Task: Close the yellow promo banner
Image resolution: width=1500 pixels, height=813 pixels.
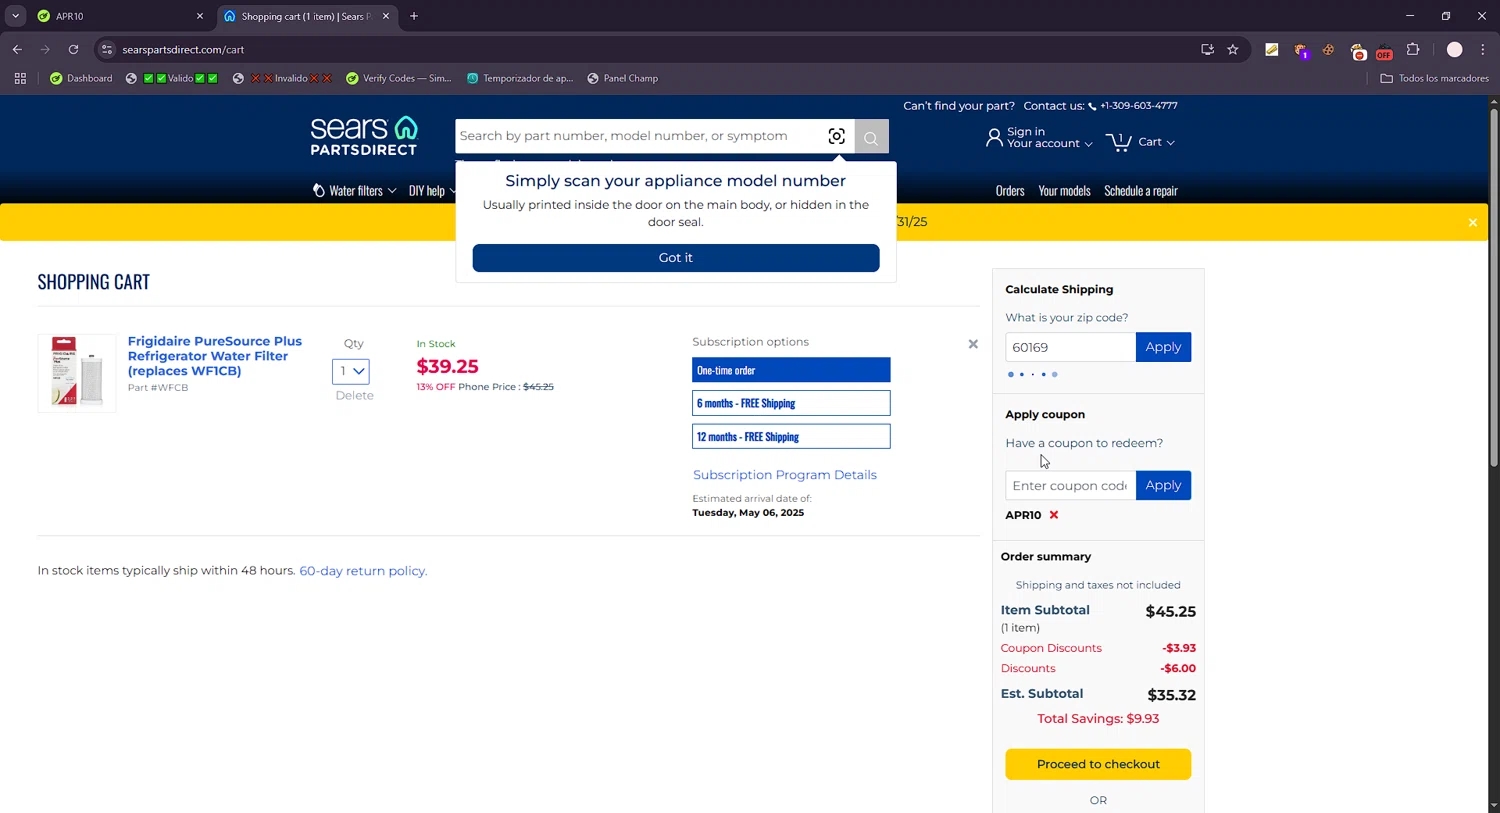Action: (x=1472, y=222)
